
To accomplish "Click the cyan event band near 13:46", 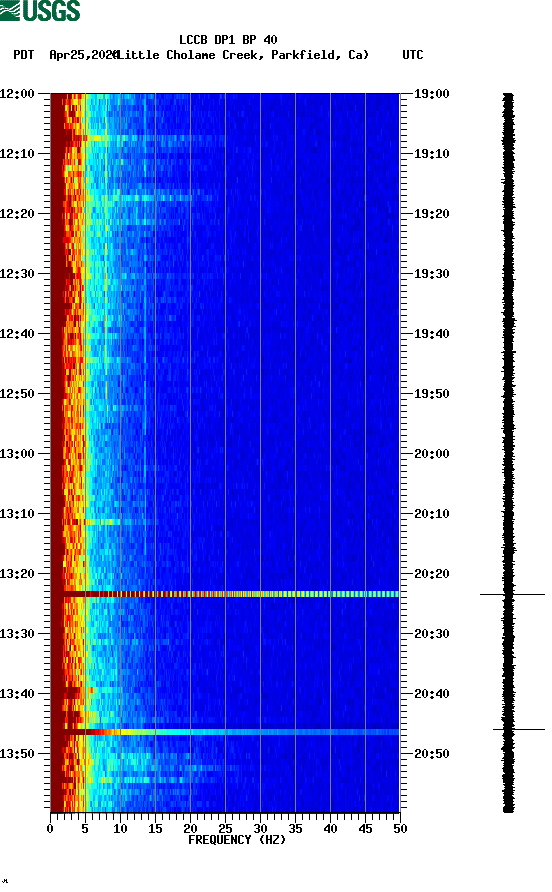I will click(225, 732).
